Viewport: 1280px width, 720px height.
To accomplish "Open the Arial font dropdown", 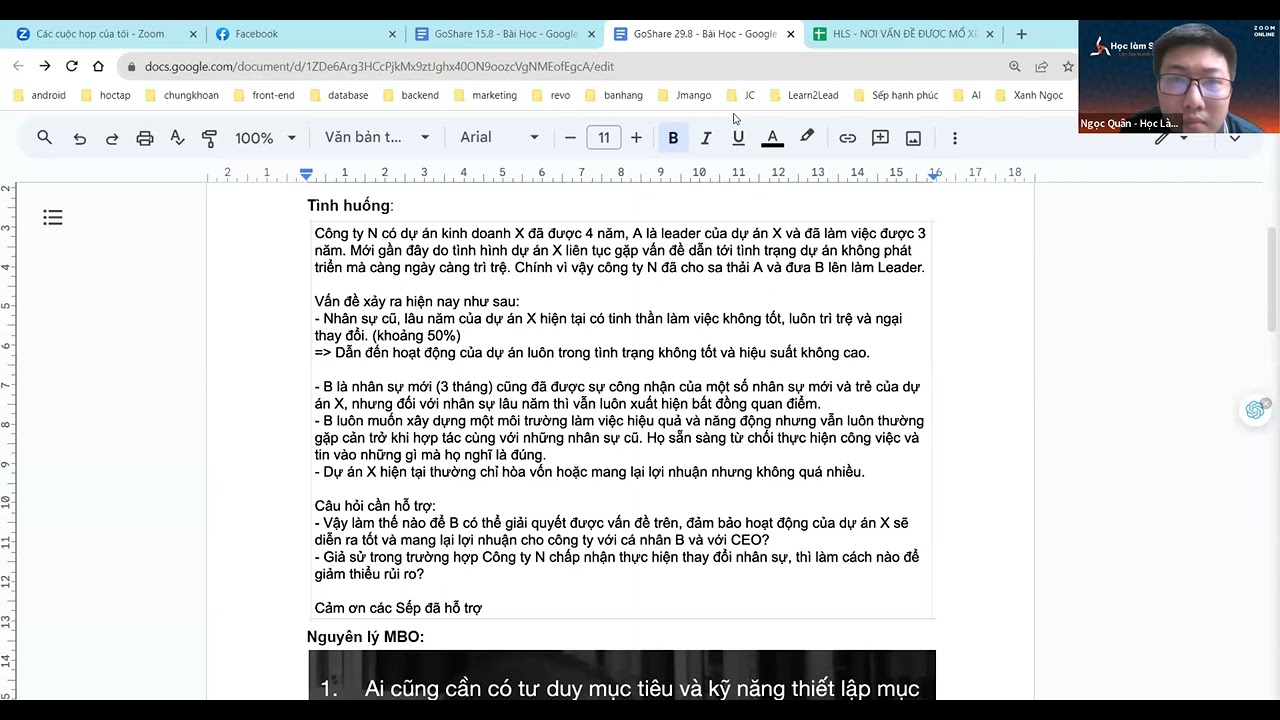I will click(x=499, y=138).
